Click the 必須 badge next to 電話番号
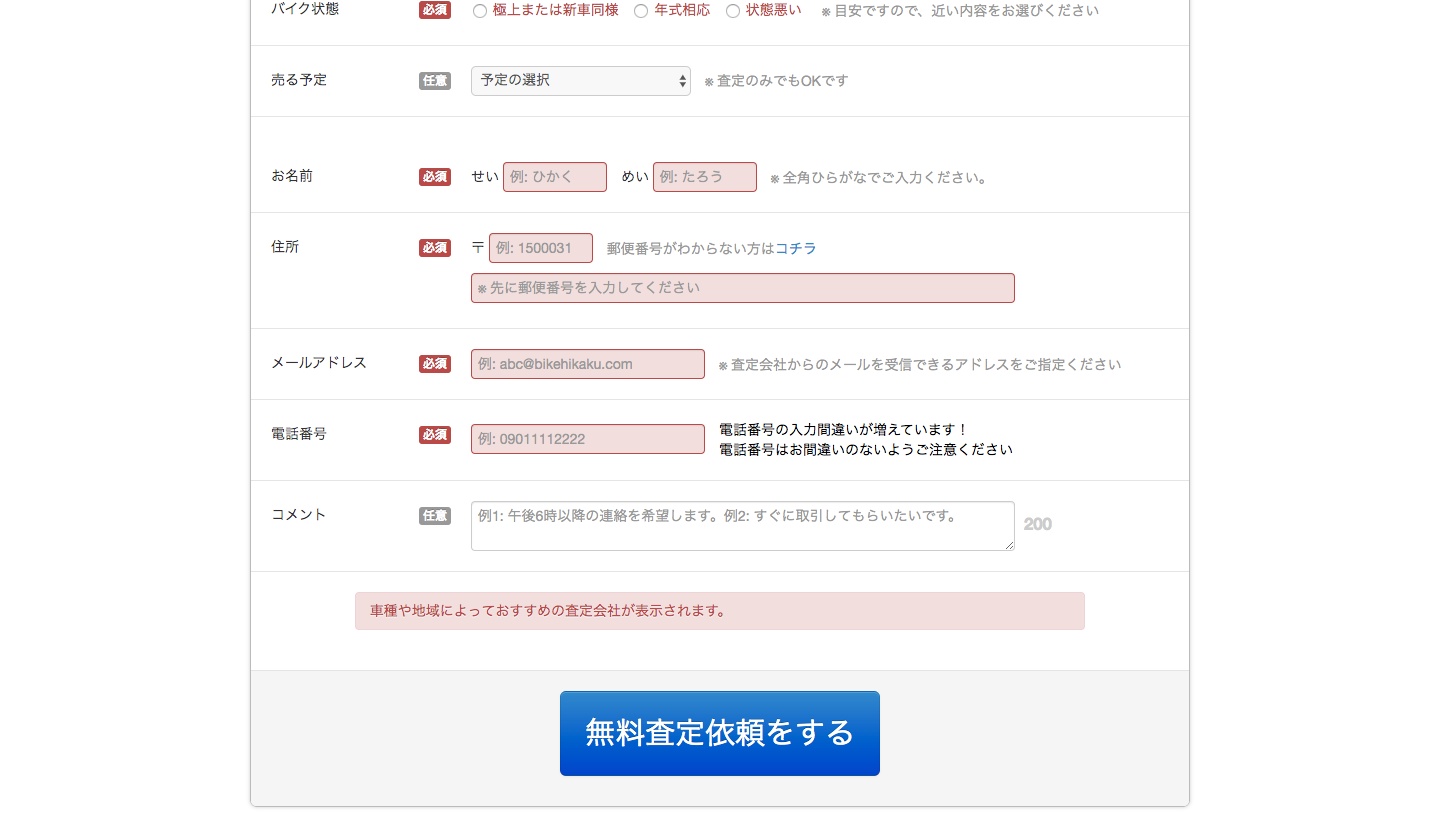 click(435, 435)
